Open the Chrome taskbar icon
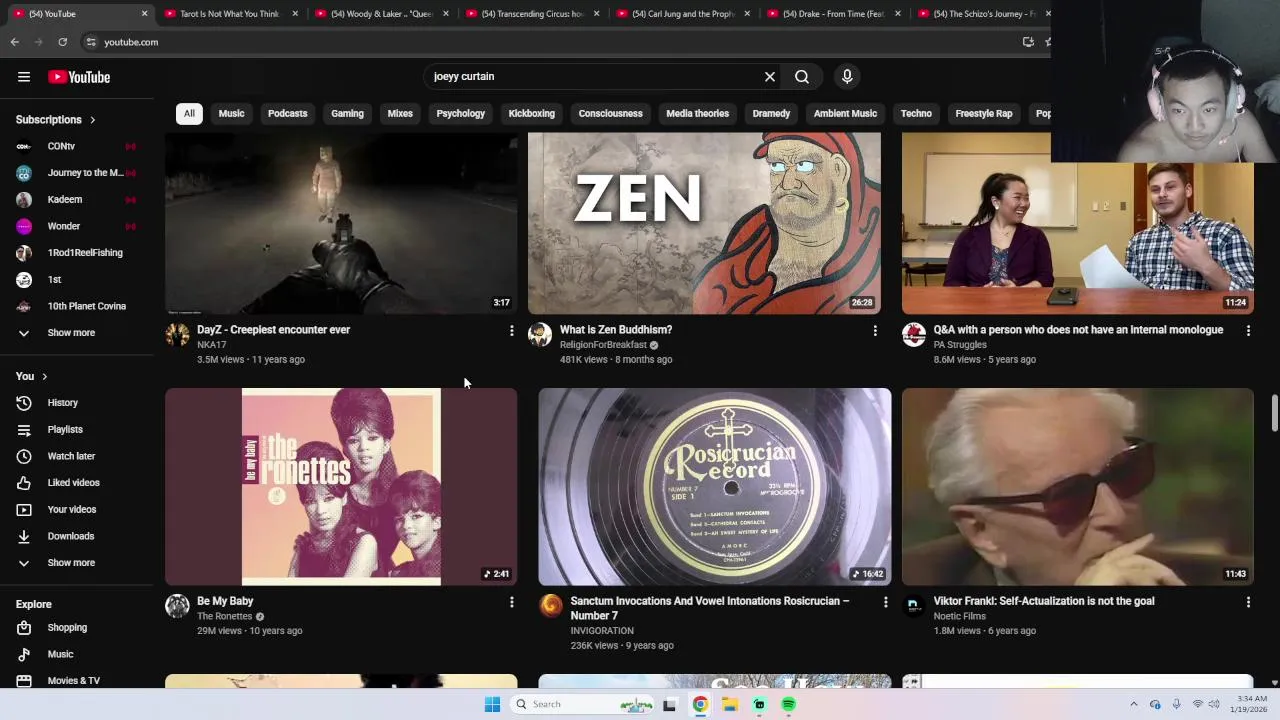 pyautogui.click(x=700, y=705)
